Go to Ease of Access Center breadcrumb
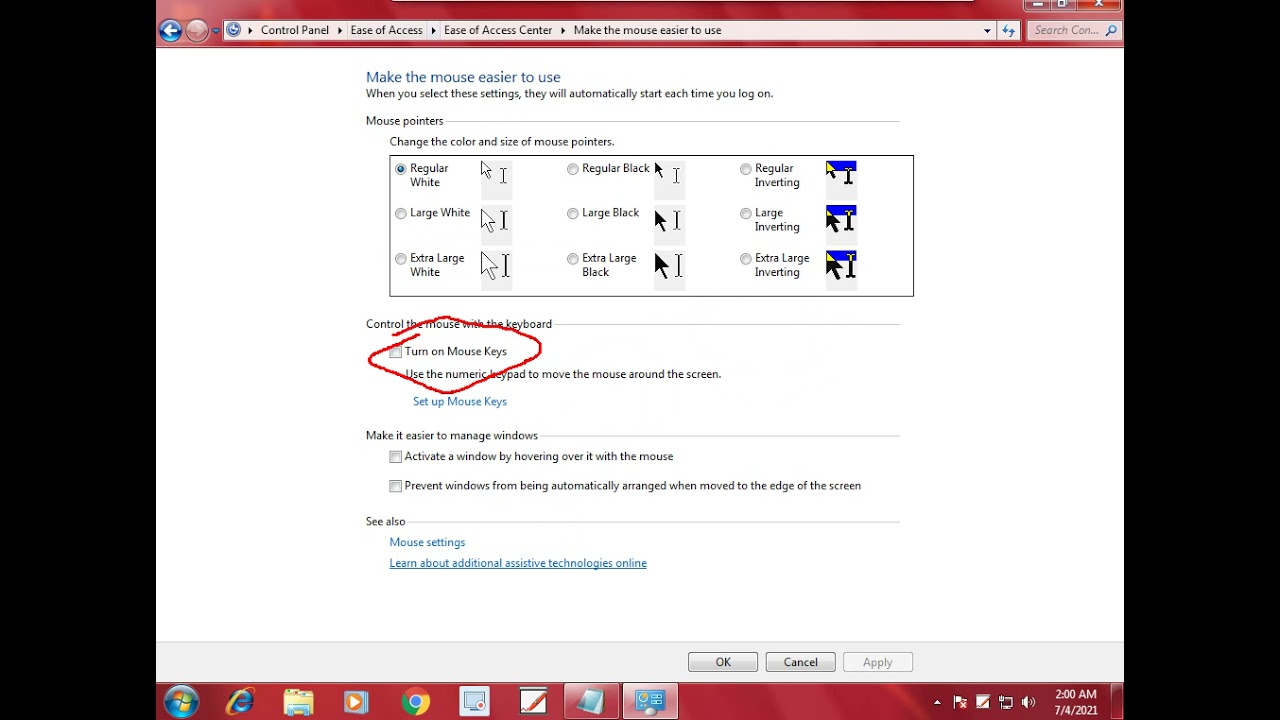1280x720 pixels. click(498, 31)
